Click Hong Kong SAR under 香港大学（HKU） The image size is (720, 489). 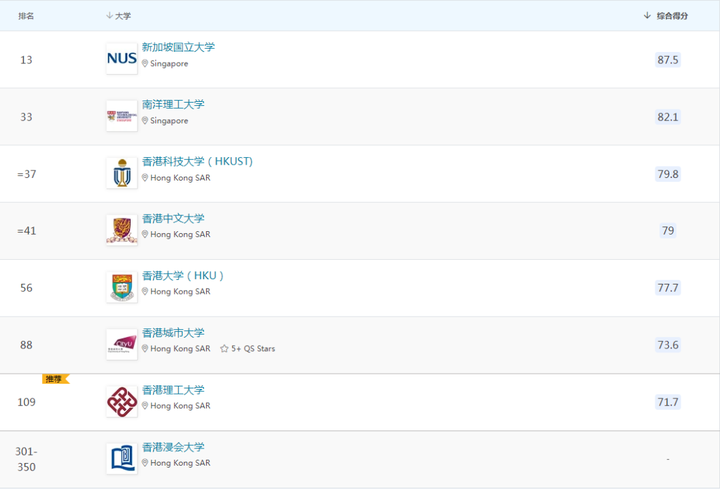180,292
